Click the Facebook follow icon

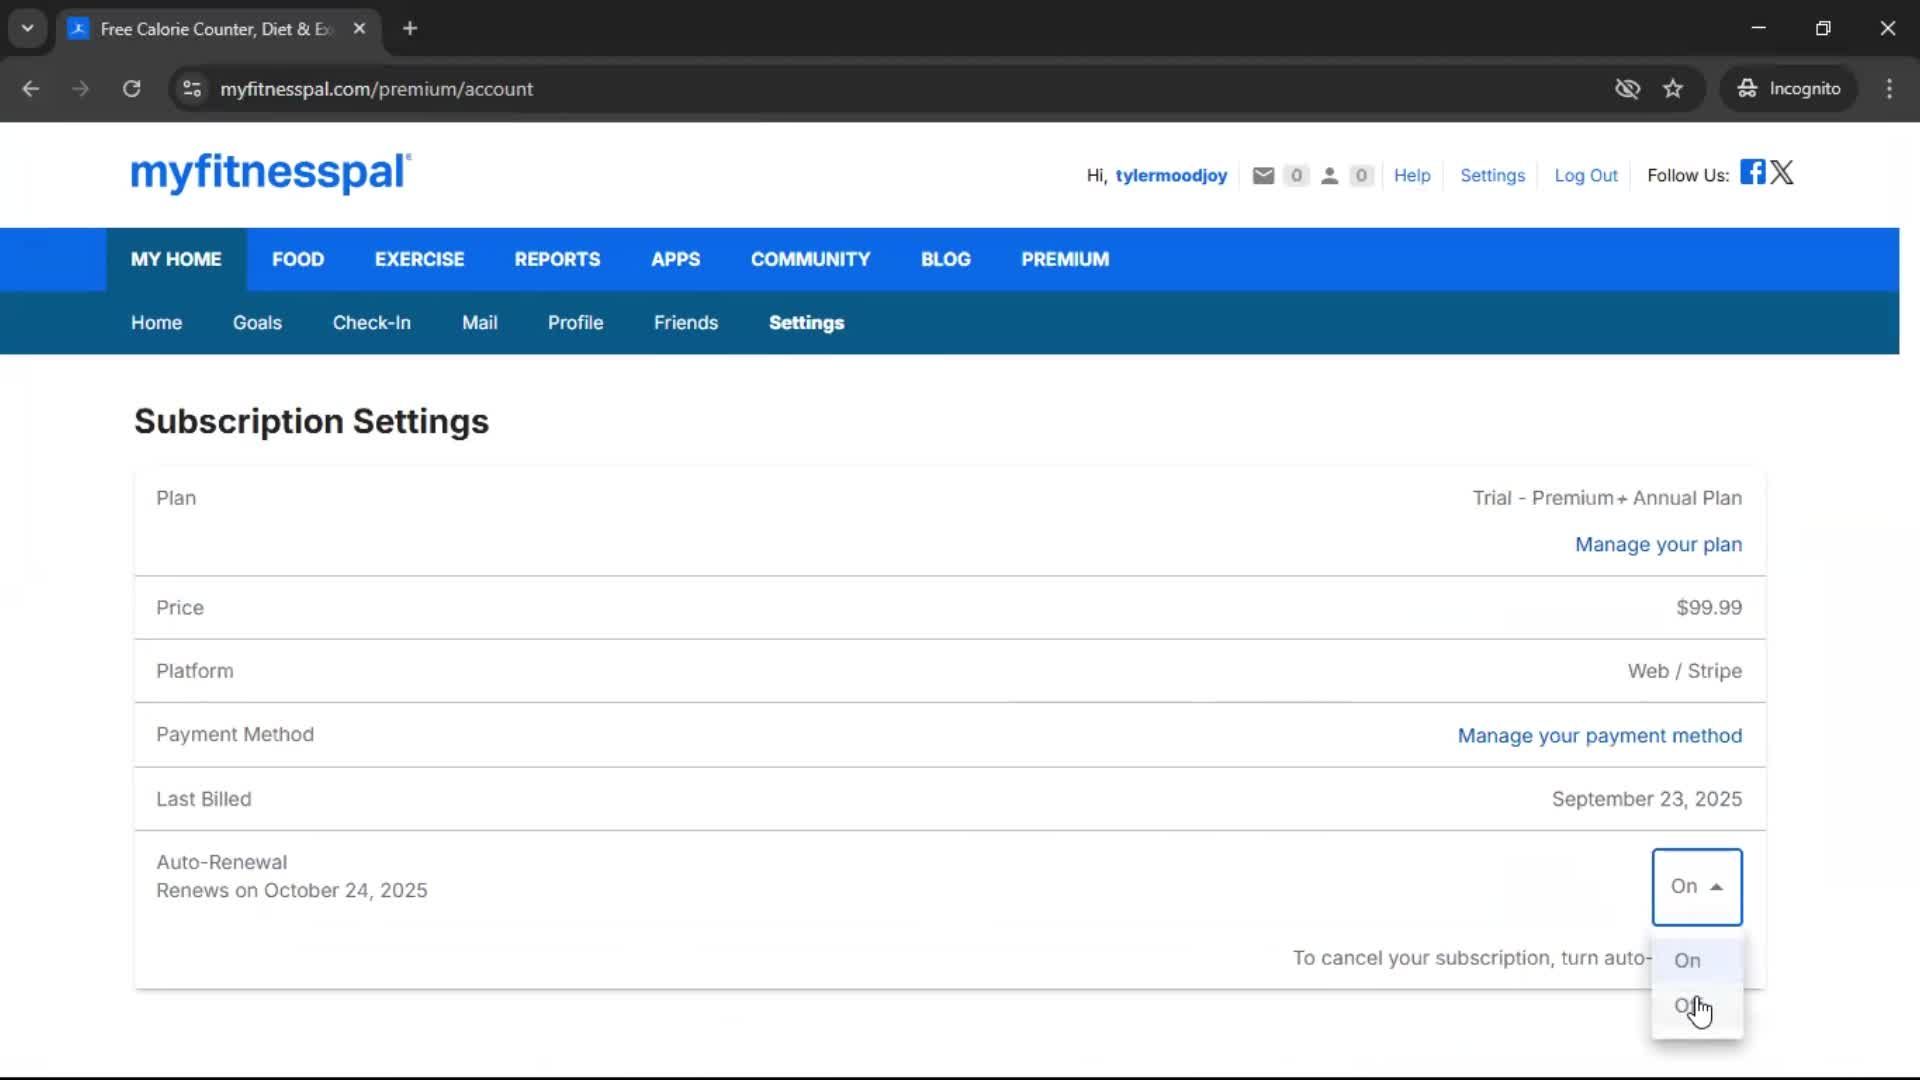(1752, 172)
